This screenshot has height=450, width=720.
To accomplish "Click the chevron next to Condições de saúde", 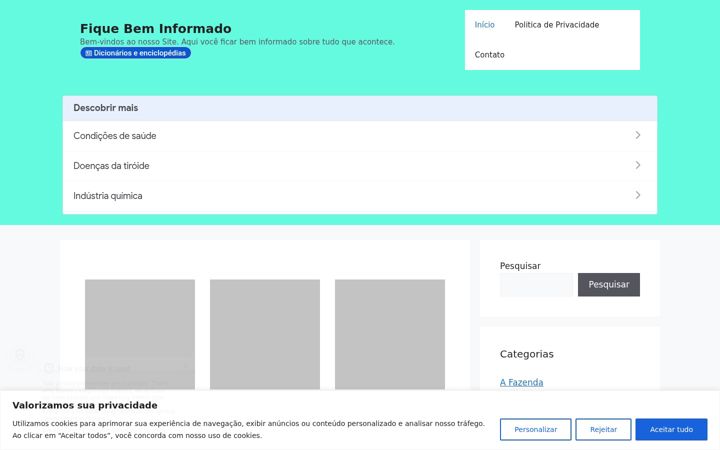I will point(638,135).
